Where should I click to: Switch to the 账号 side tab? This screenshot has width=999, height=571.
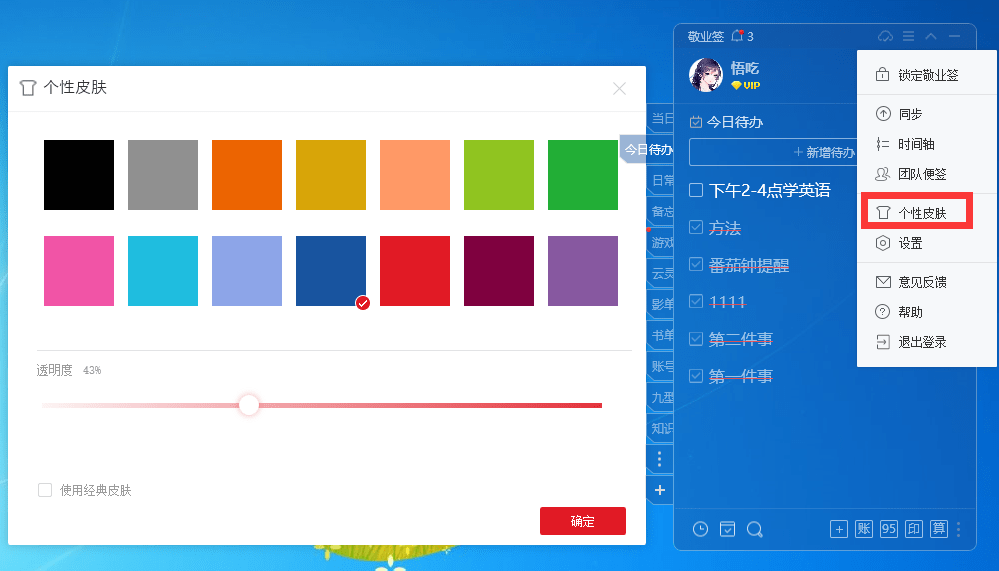coord(661,366)
